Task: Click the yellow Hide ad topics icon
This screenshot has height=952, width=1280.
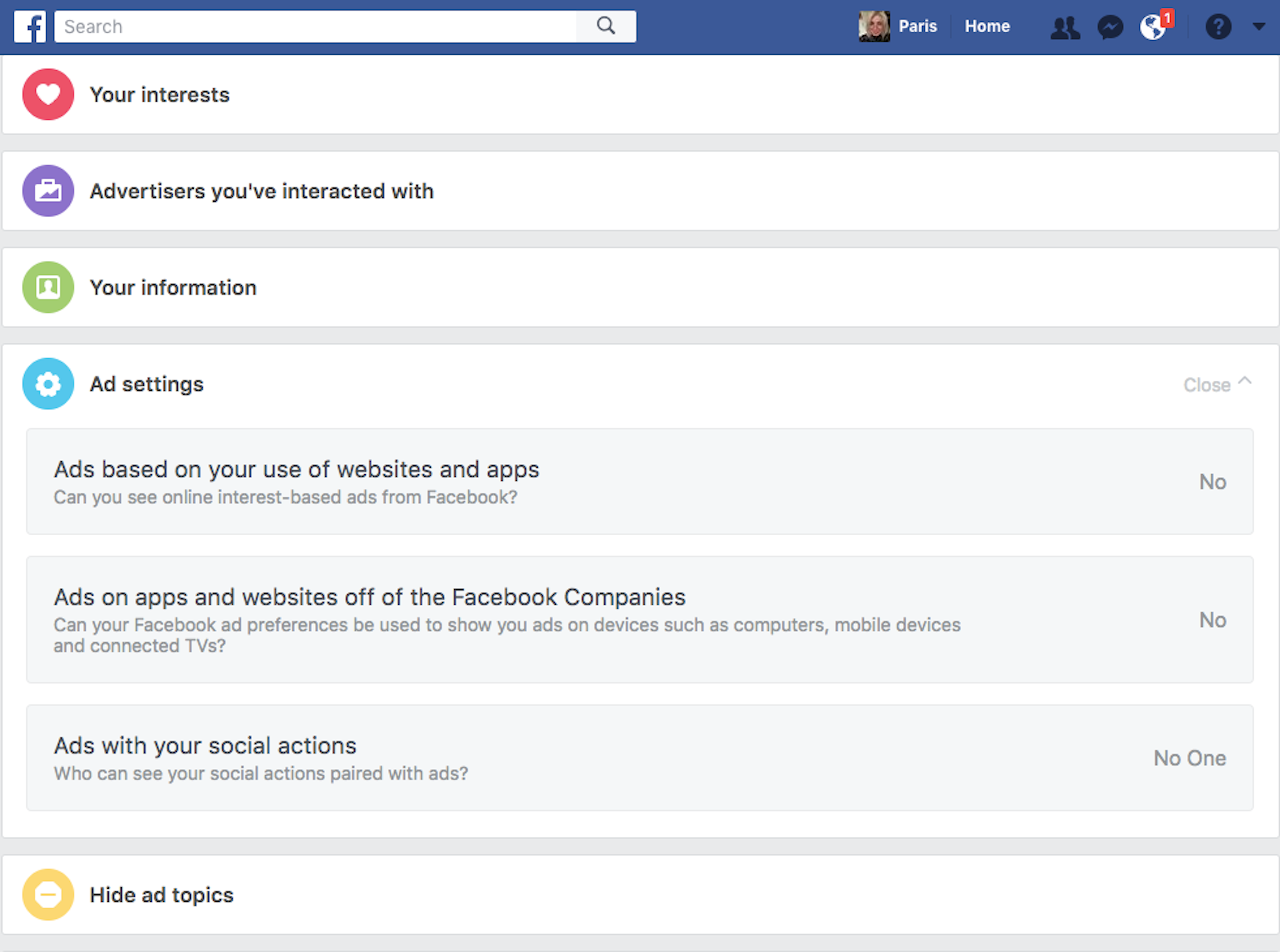Action: [48, 895]
